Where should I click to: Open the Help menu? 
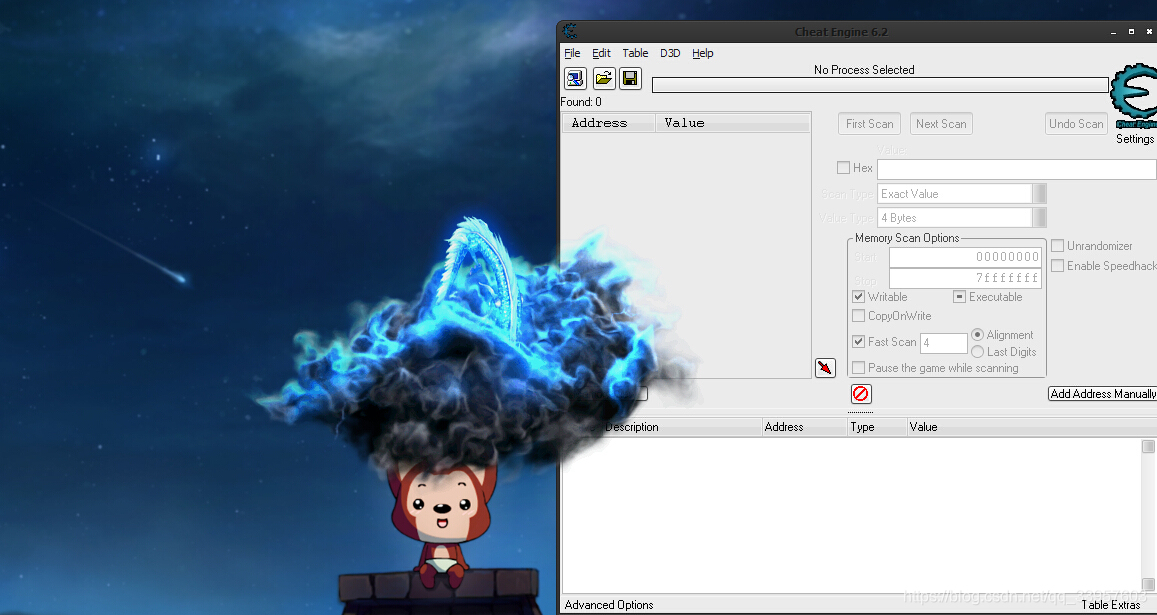point(702,53)
